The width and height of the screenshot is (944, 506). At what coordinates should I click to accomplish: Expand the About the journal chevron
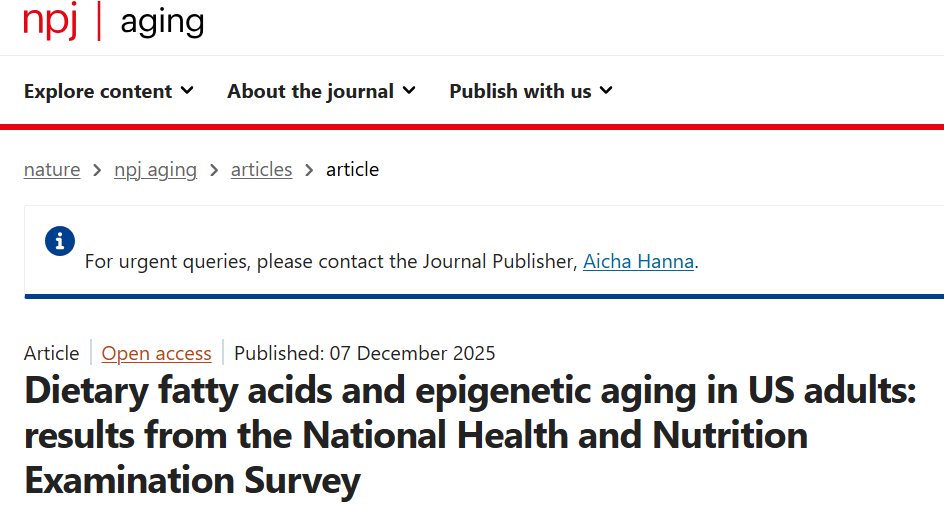pyautogui.click(x=409, y=91)
